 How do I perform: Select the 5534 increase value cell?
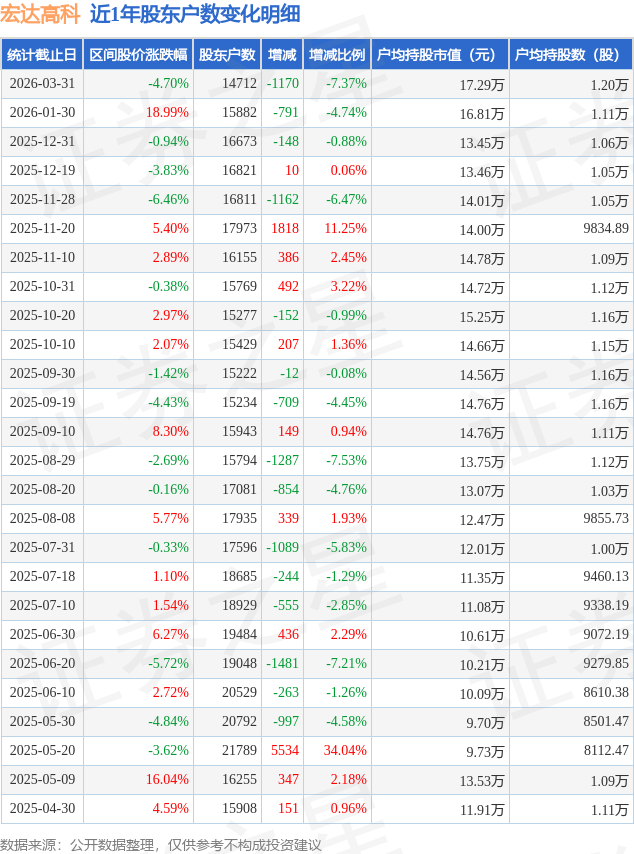tap(285, 750)
